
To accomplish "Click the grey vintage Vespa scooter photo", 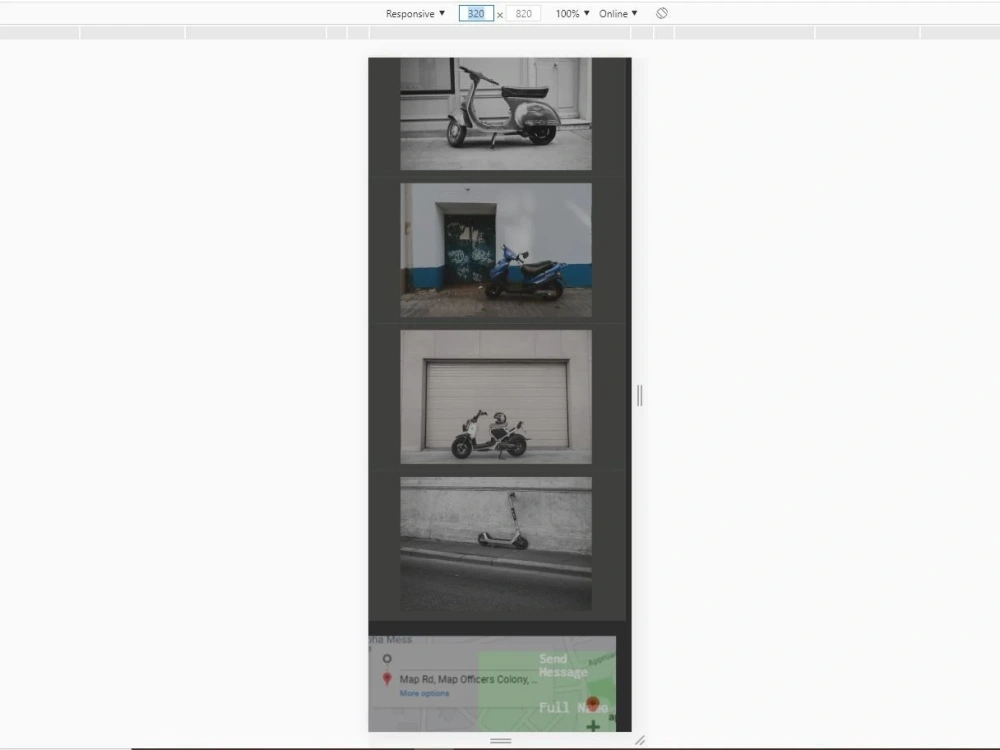I will click(496, 114).
